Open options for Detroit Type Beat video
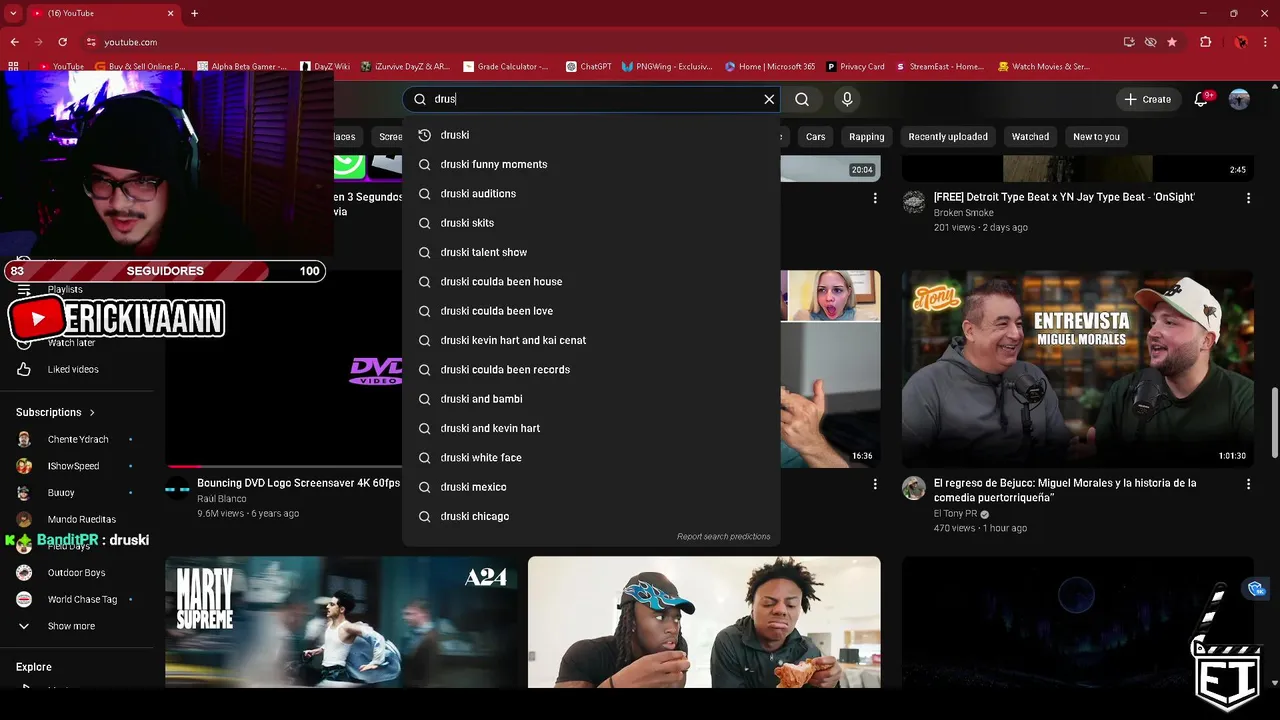Screen dimensions: 1280x720 pos(1248,198)
